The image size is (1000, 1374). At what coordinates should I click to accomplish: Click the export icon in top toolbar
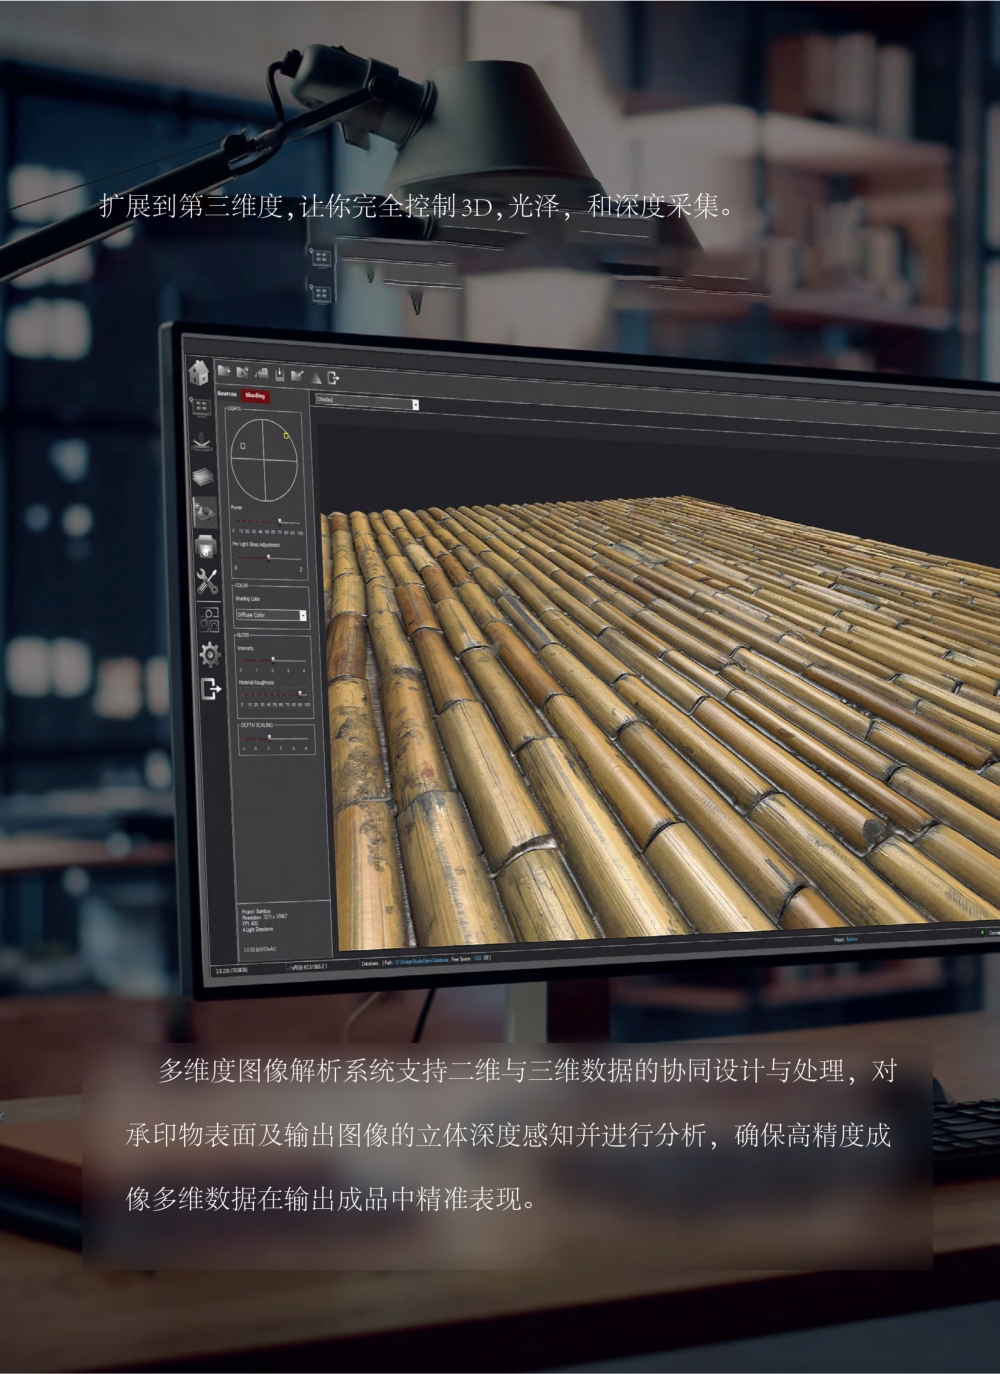pyautogui.click(x=333, y=378)
